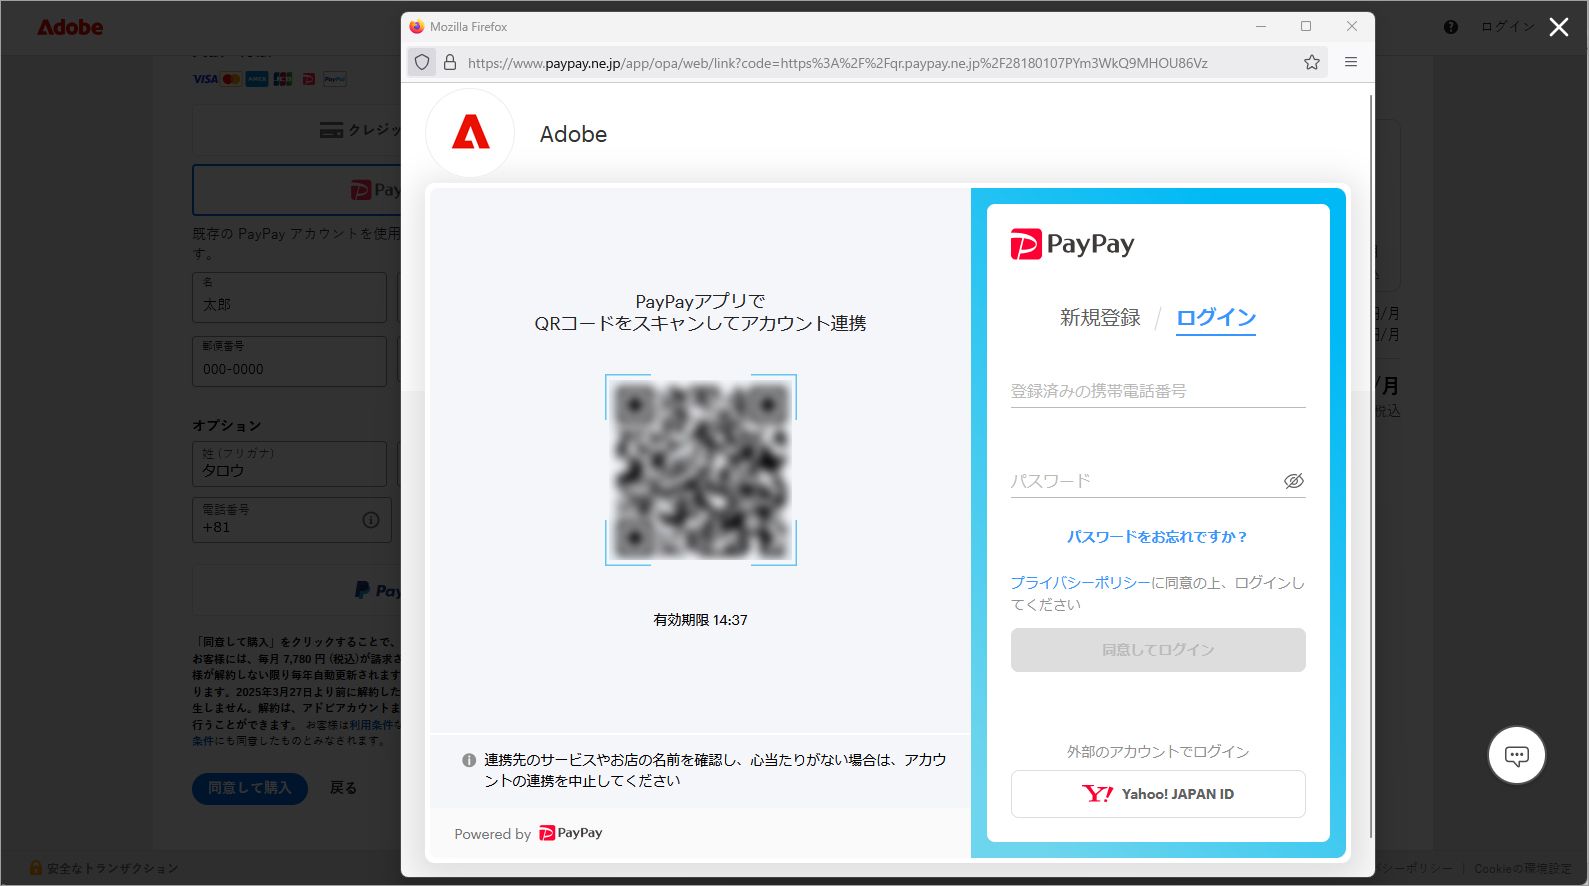Click the phone number info icon in Adobe form

click(x=371, y=520)
